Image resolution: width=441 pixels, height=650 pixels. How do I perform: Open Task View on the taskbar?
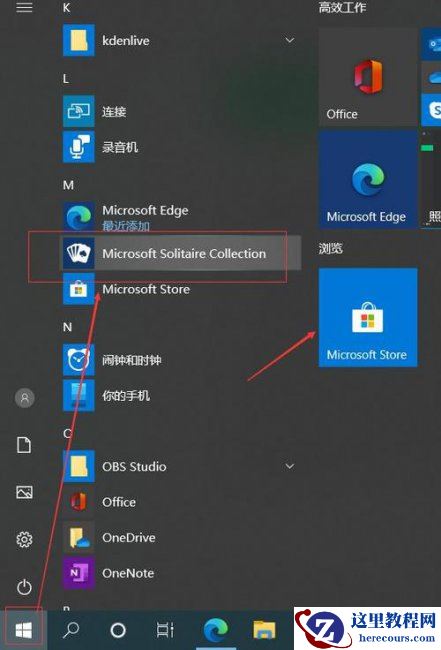pos(165,630)
